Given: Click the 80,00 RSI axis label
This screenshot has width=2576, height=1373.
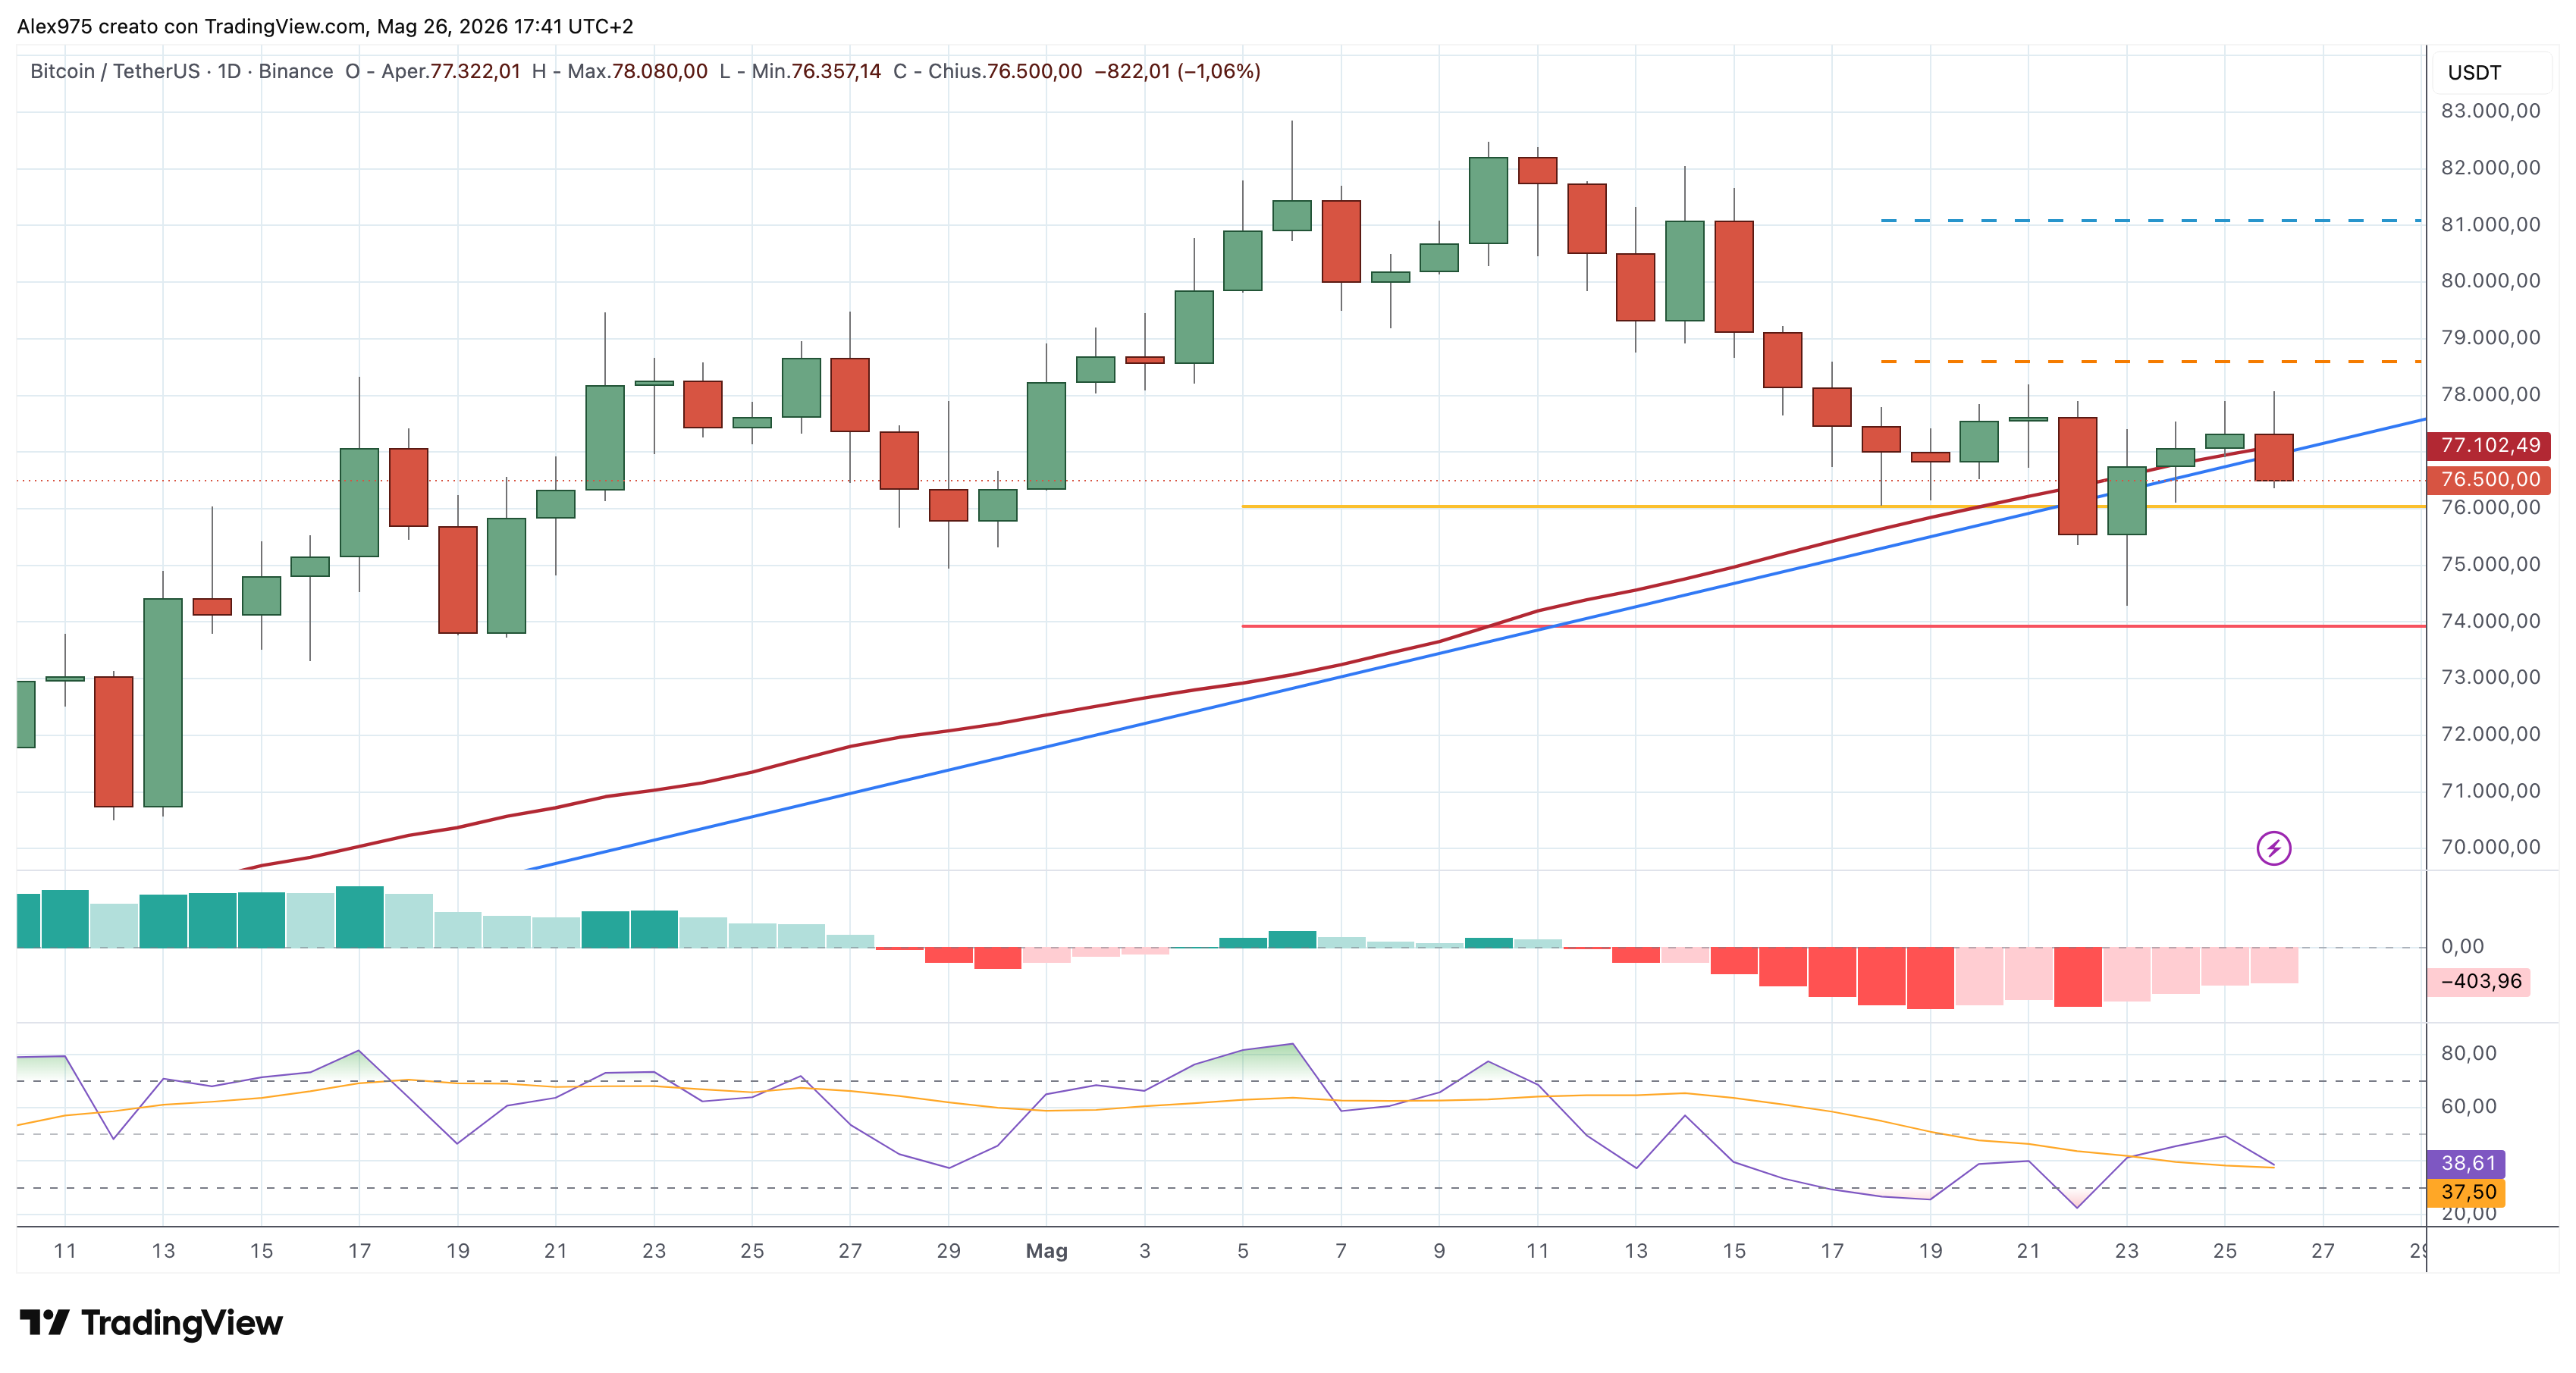Looking at the screenshot, I should pyautogui.click(x=2468, y=1053).
